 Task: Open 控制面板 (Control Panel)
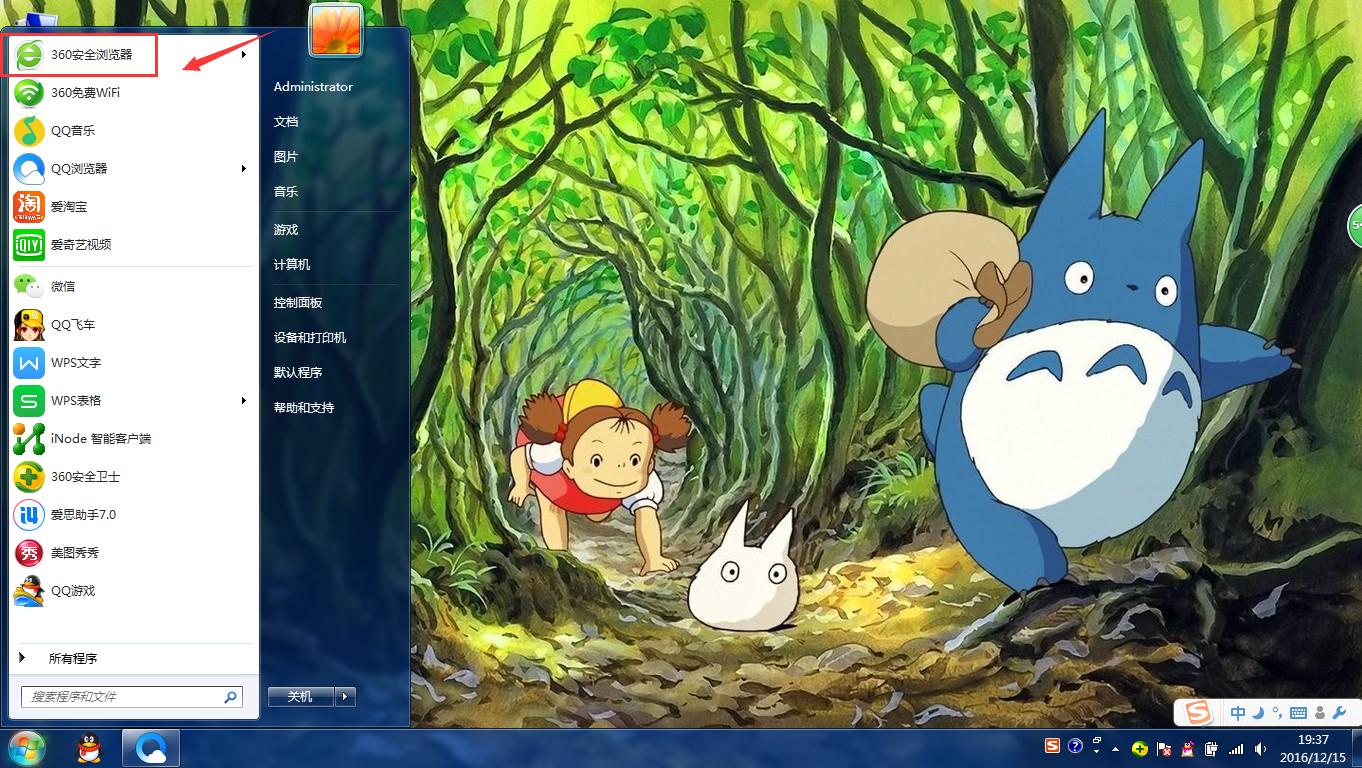click(298, 303)
